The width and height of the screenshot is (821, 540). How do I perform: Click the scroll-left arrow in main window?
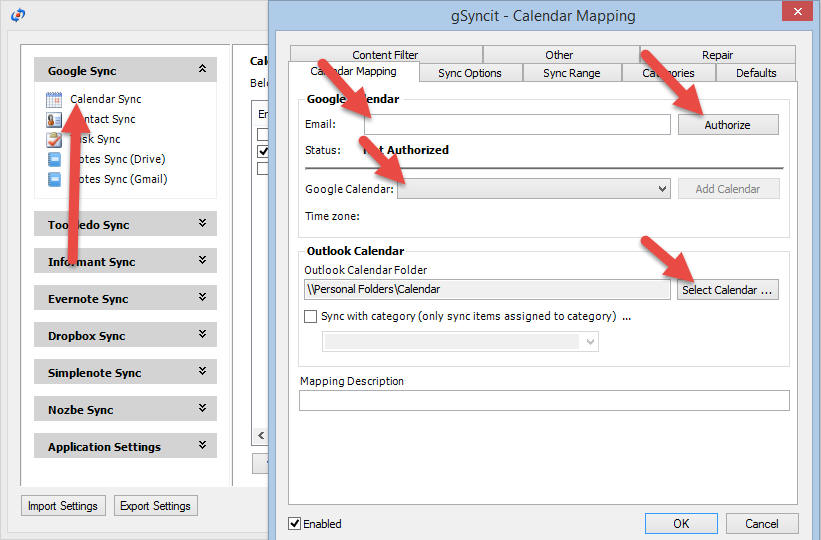tap(261, 435)
